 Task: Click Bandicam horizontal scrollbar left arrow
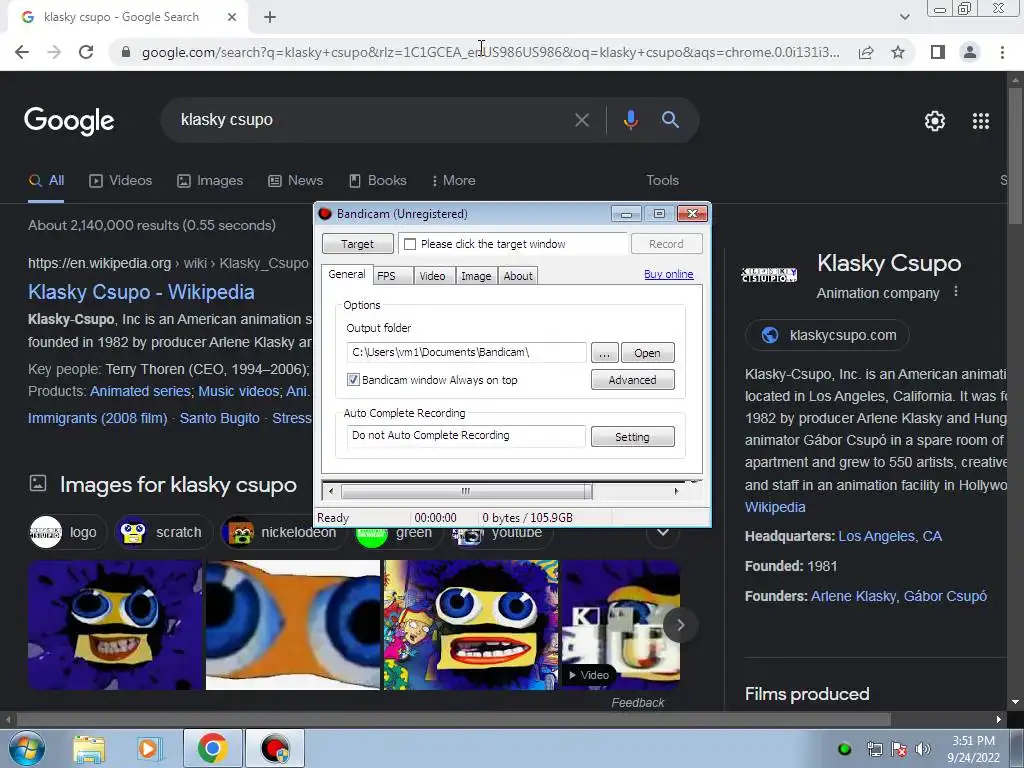[331, 491]
